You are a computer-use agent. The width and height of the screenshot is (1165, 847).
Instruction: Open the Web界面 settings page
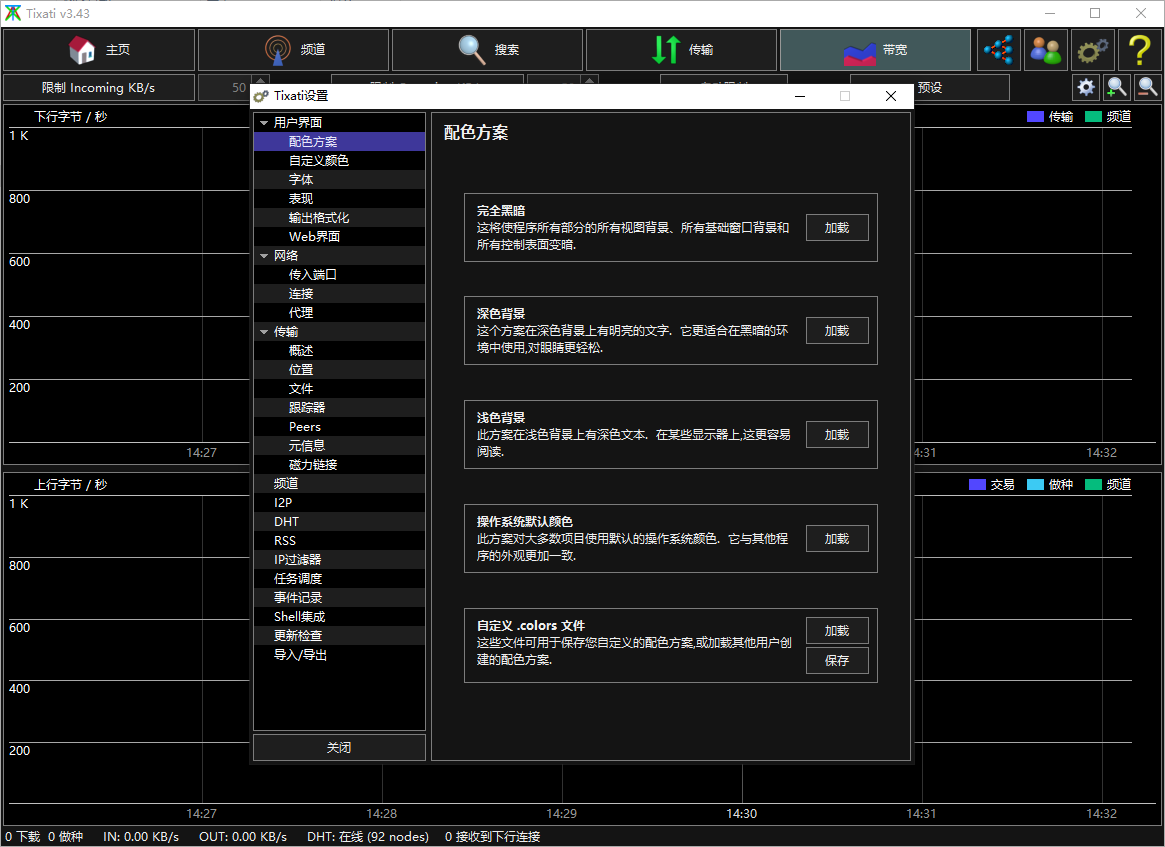click(x=340, y=236)
